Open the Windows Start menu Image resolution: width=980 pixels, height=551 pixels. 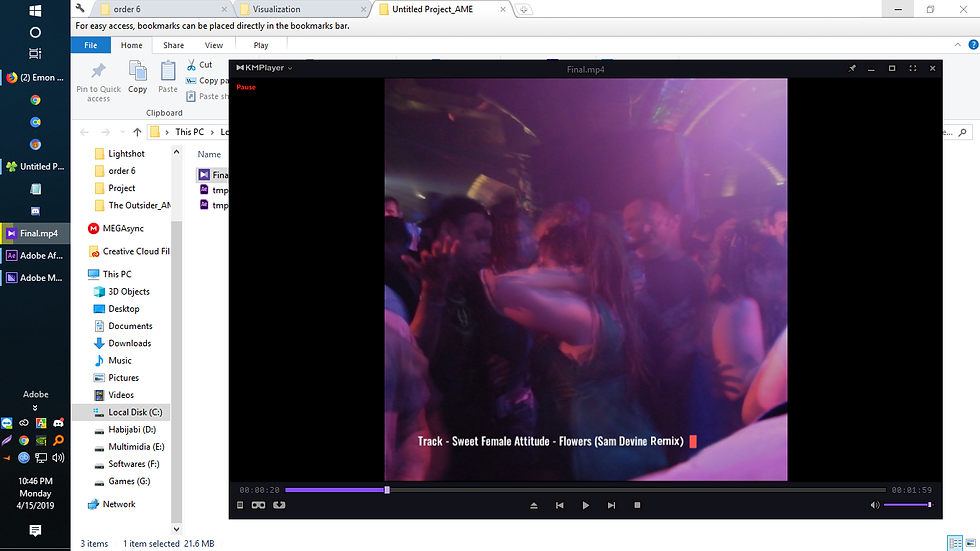(35, 11)
